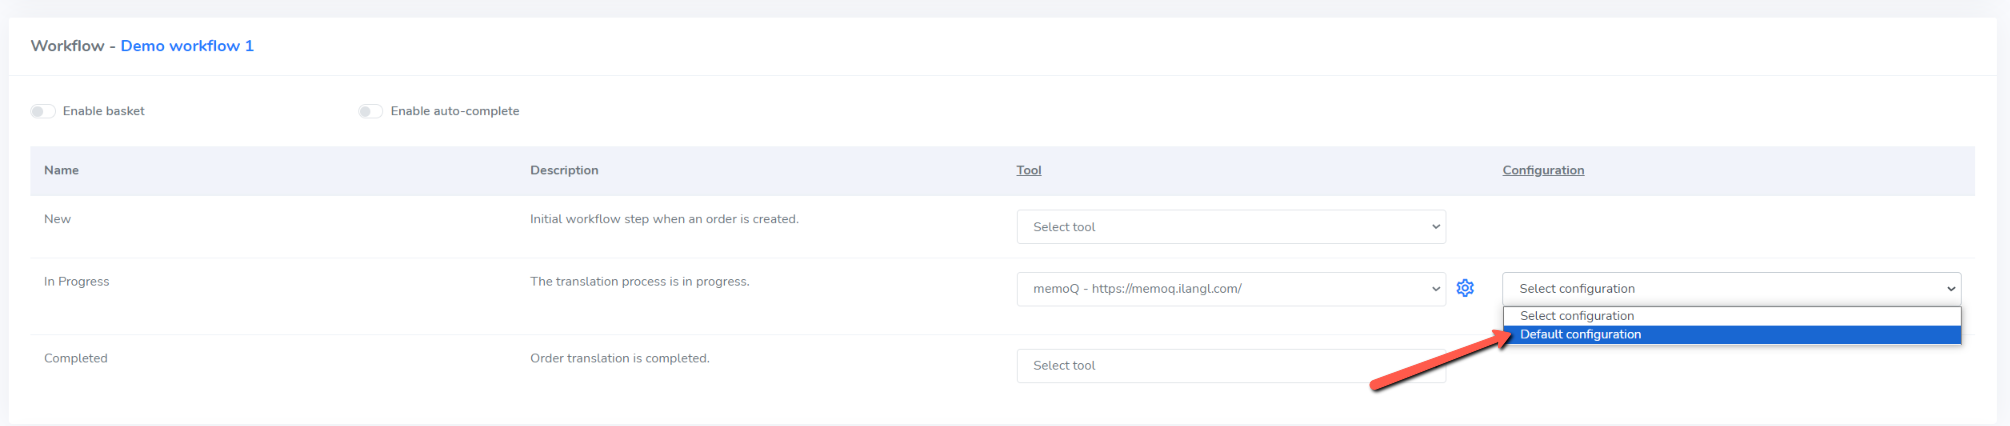2010x426 pixels.
Task: Toggle the Enable basket switch
Action: [x=43, y=111]
